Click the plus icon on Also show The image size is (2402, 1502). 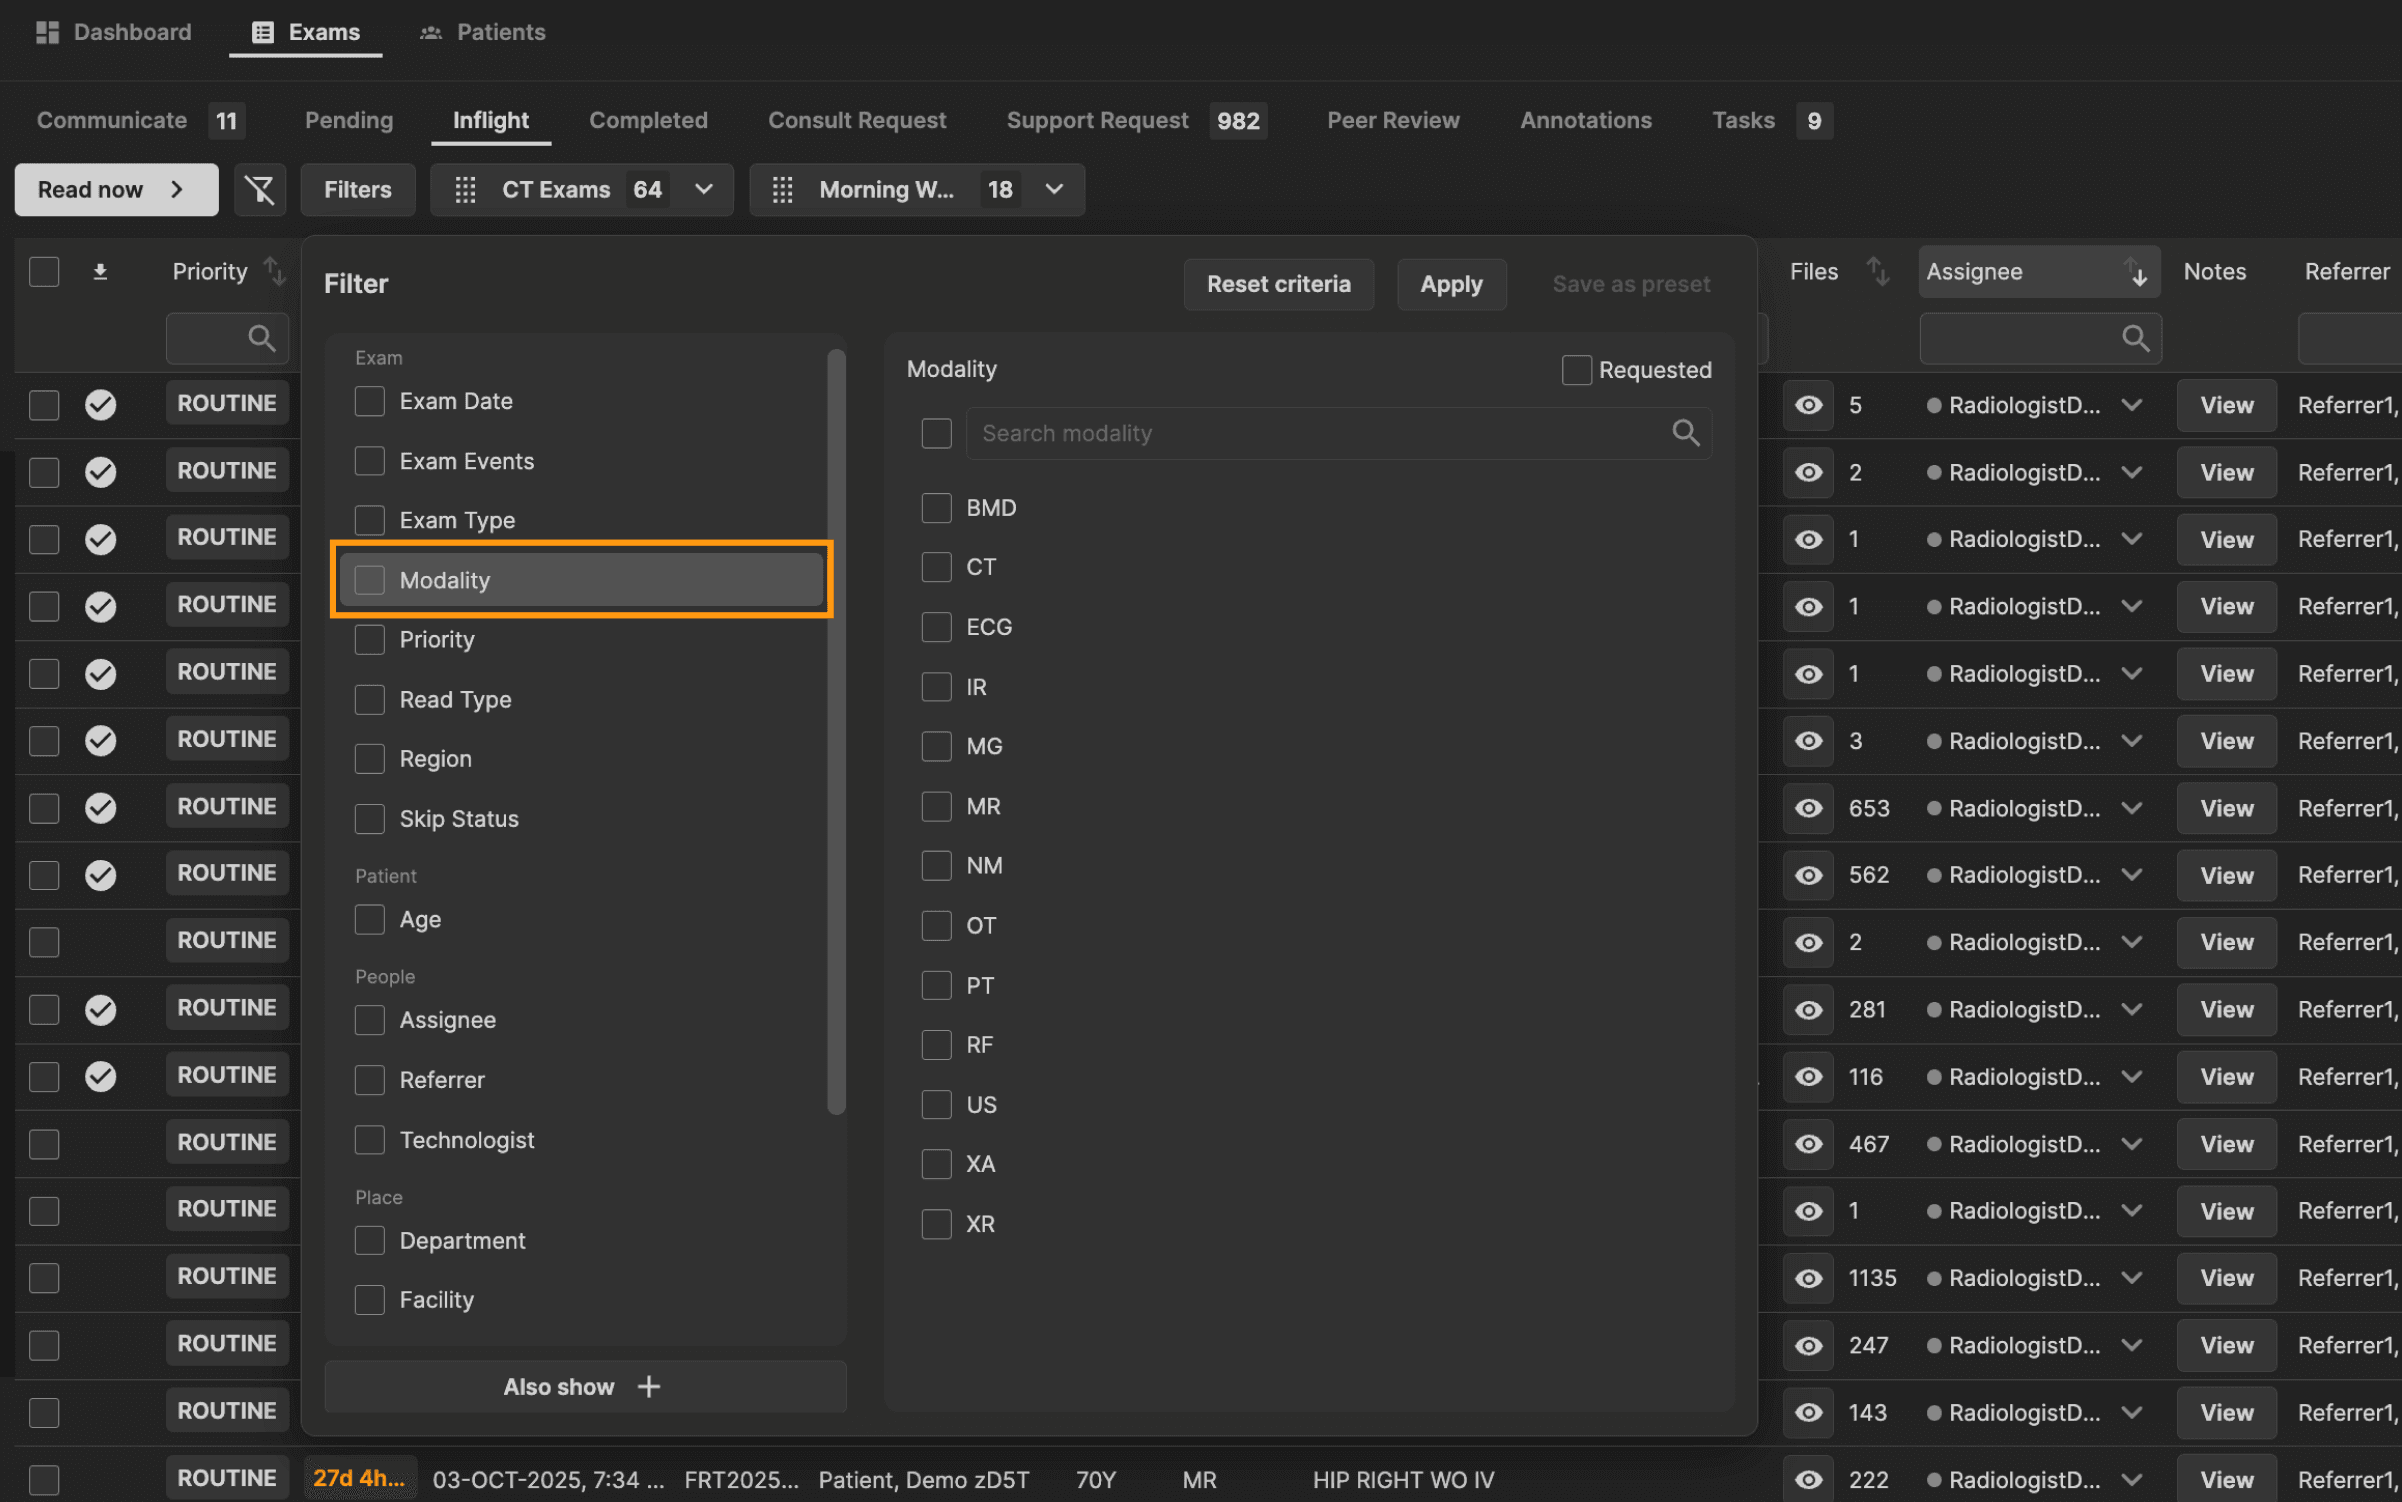(x=649, y=1387)
